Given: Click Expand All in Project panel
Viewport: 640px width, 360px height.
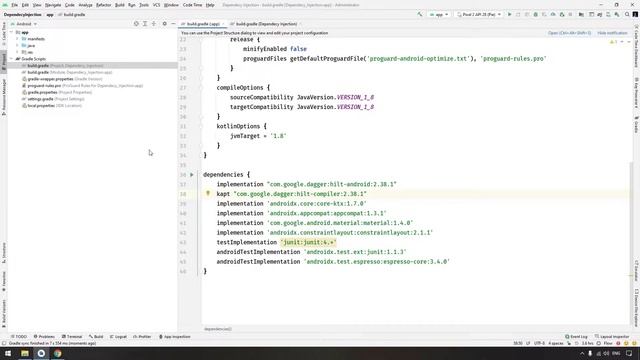Looking at the screenshot, I should pos(145,24).
